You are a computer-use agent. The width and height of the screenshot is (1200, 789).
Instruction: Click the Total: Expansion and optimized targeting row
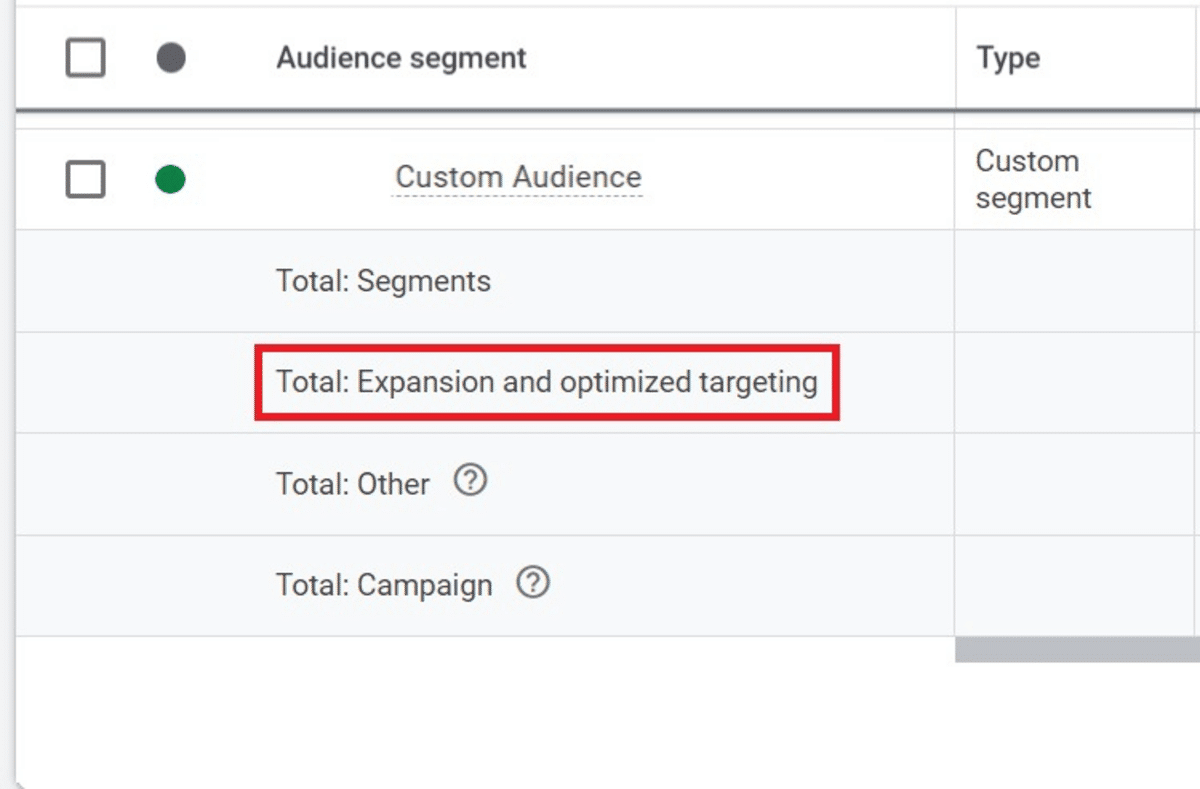click(x=548, y=382)
